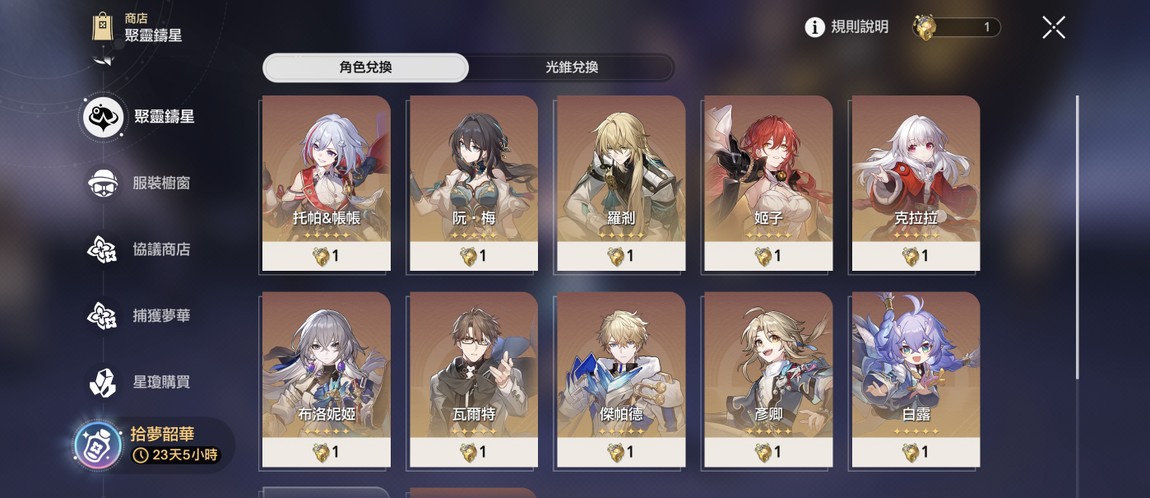Choose the 阮・梅 character card

click(x=474, y=183)
